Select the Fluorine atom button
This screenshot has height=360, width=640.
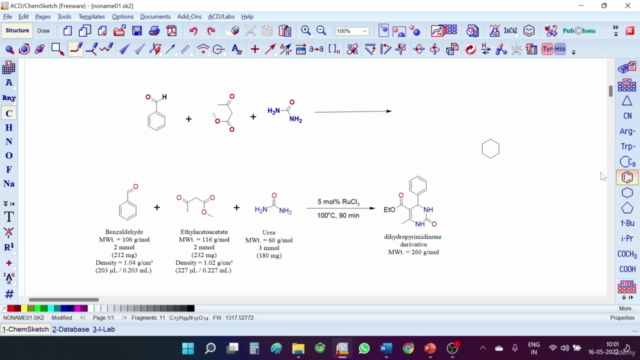pos(9,169)
